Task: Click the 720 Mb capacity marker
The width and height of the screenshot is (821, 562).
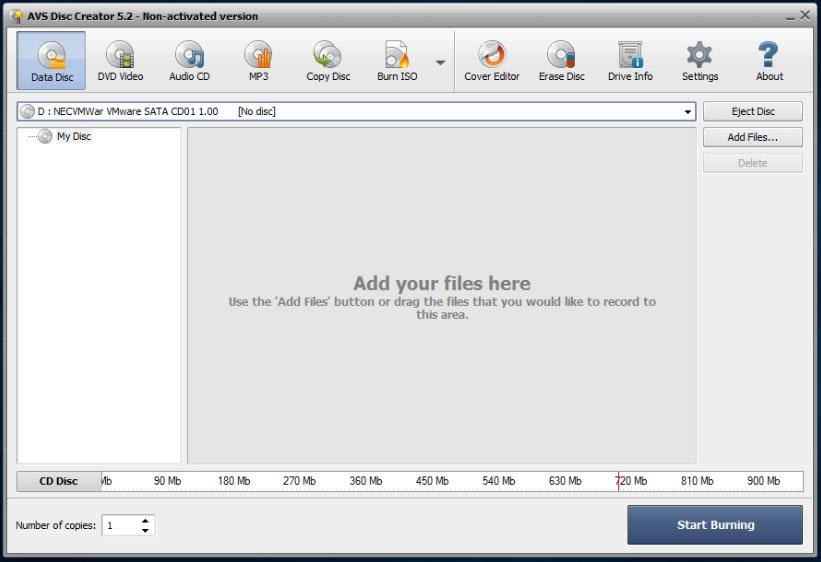Action: [631, 481]
